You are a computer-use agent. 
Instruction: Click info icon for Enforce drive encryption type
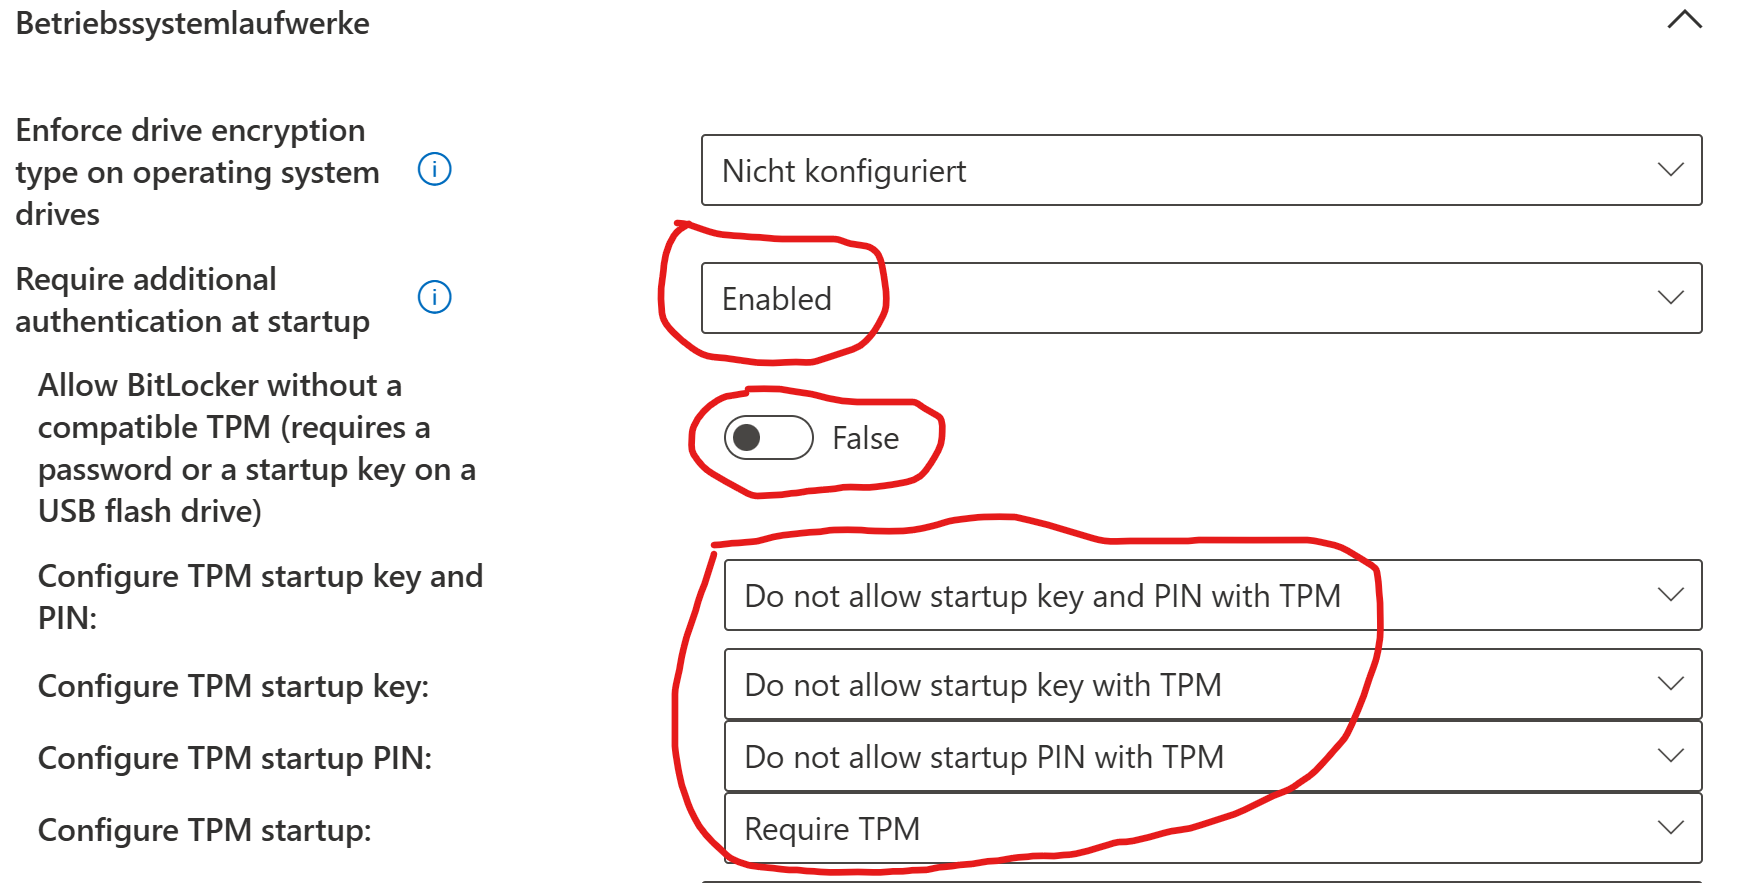(x=434, y=170)
